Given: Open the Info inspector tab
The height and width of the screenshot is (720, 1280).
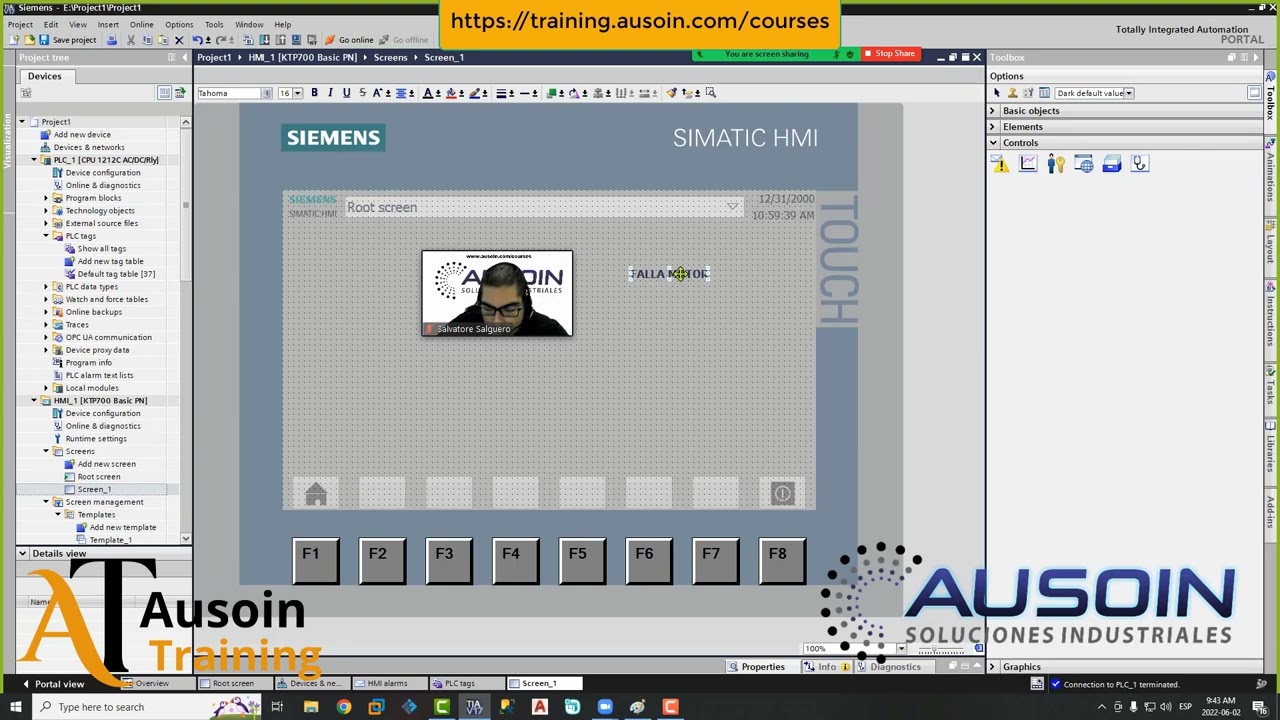Looking at the screenshot, I should 827,667.
